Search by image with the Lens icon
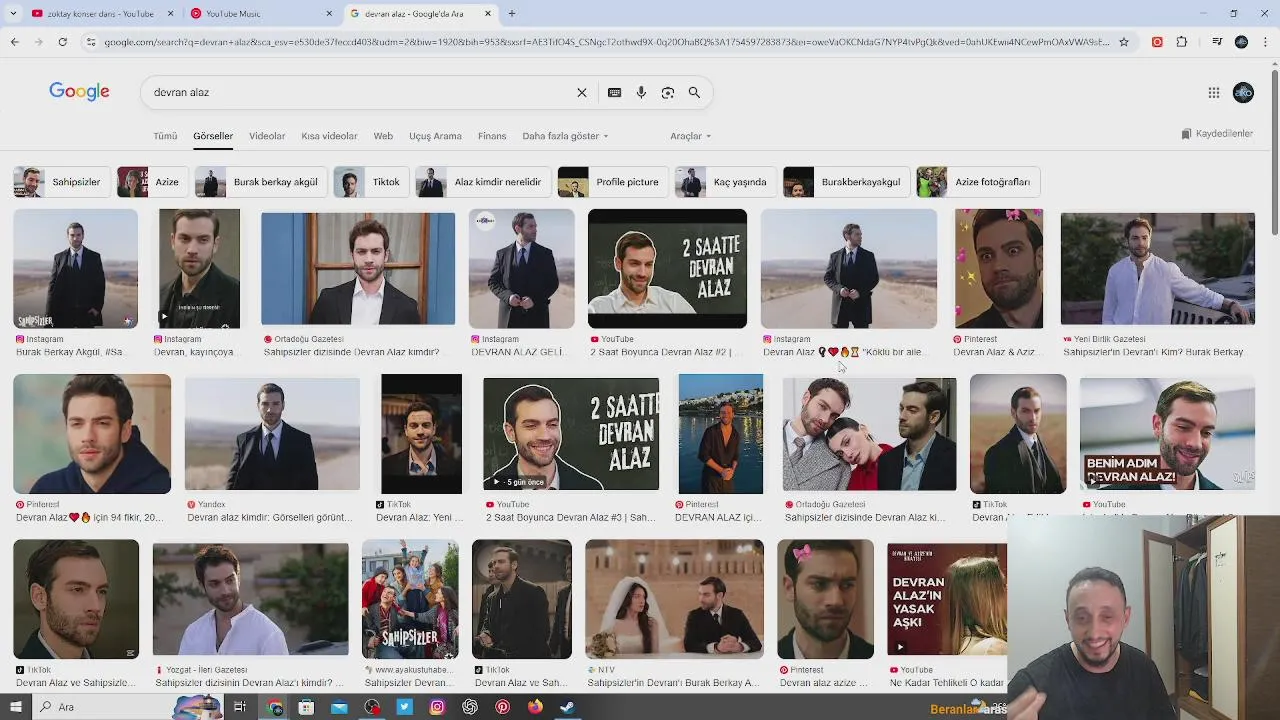The image size is (1280, 720). (667, 92)
